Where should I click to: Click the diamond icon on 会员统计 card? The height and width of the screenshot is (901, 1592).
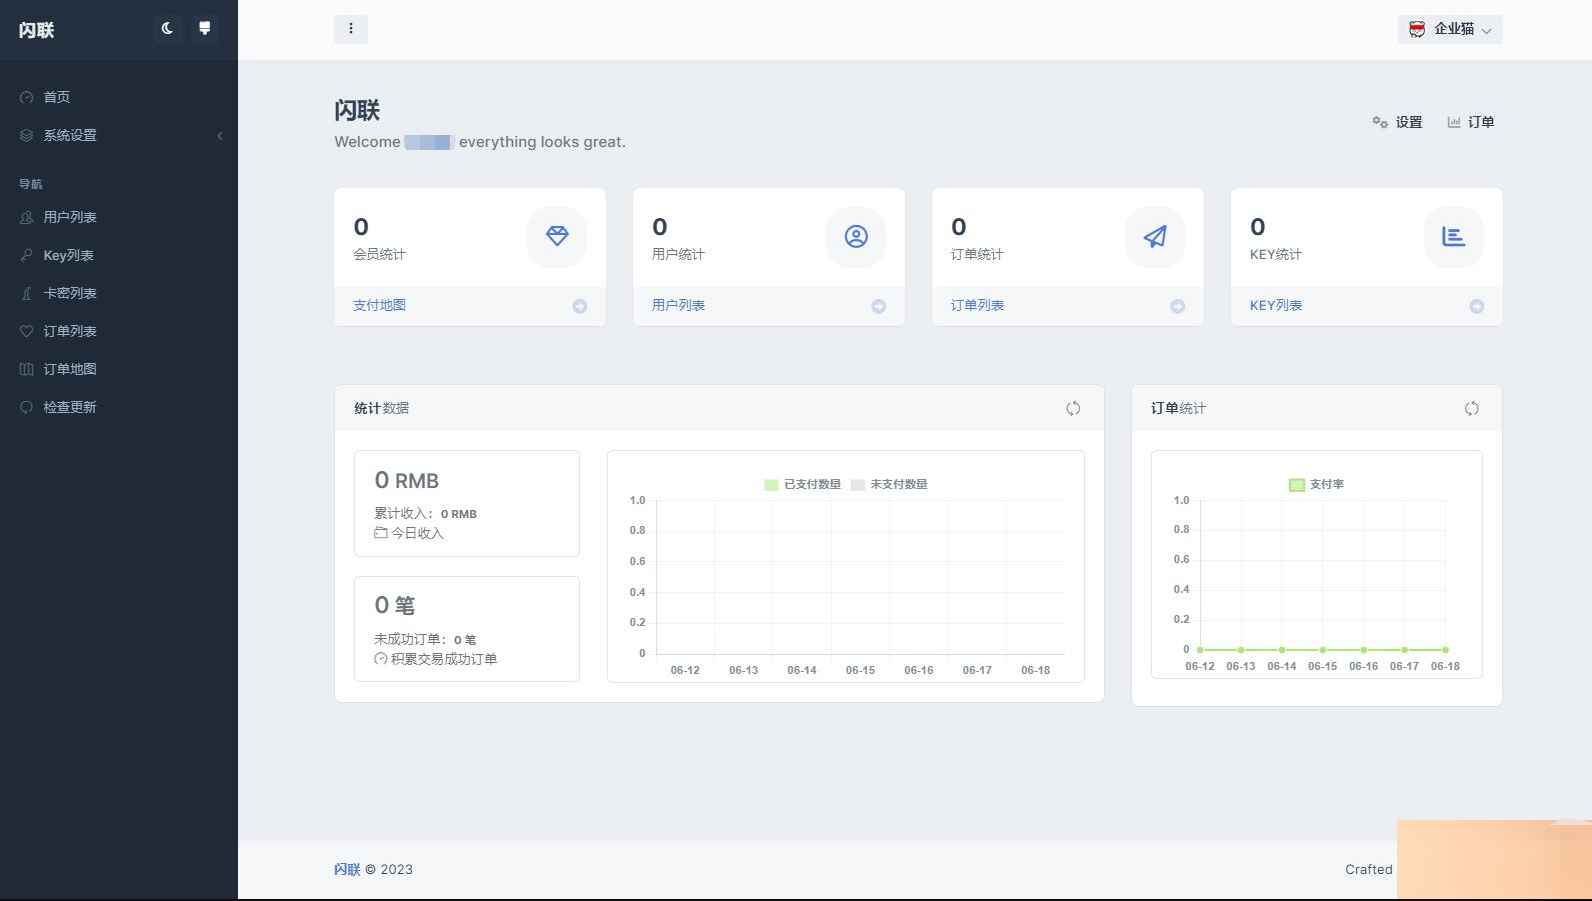[x=557, y=237]
